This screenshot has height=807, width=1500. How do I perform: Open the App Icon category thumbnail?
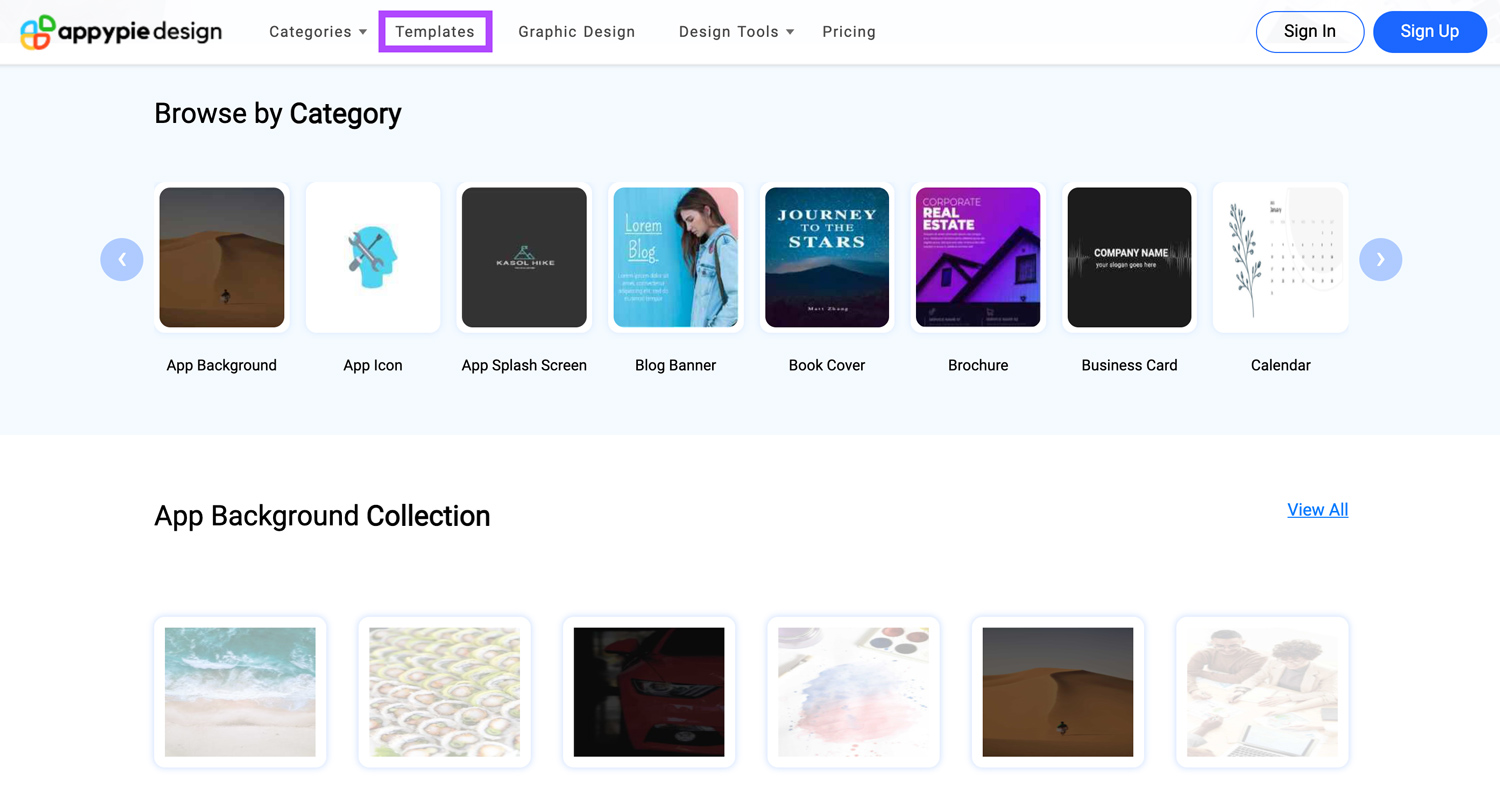click(373, 258)
